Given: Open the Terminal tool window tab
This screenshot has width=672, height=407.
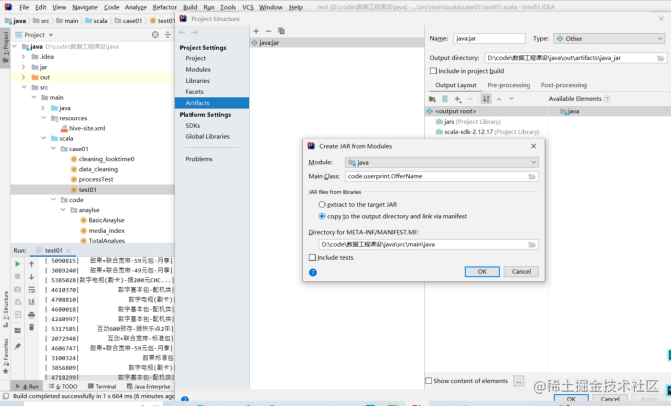Looking at the screenshot, I should pos(102,386).
